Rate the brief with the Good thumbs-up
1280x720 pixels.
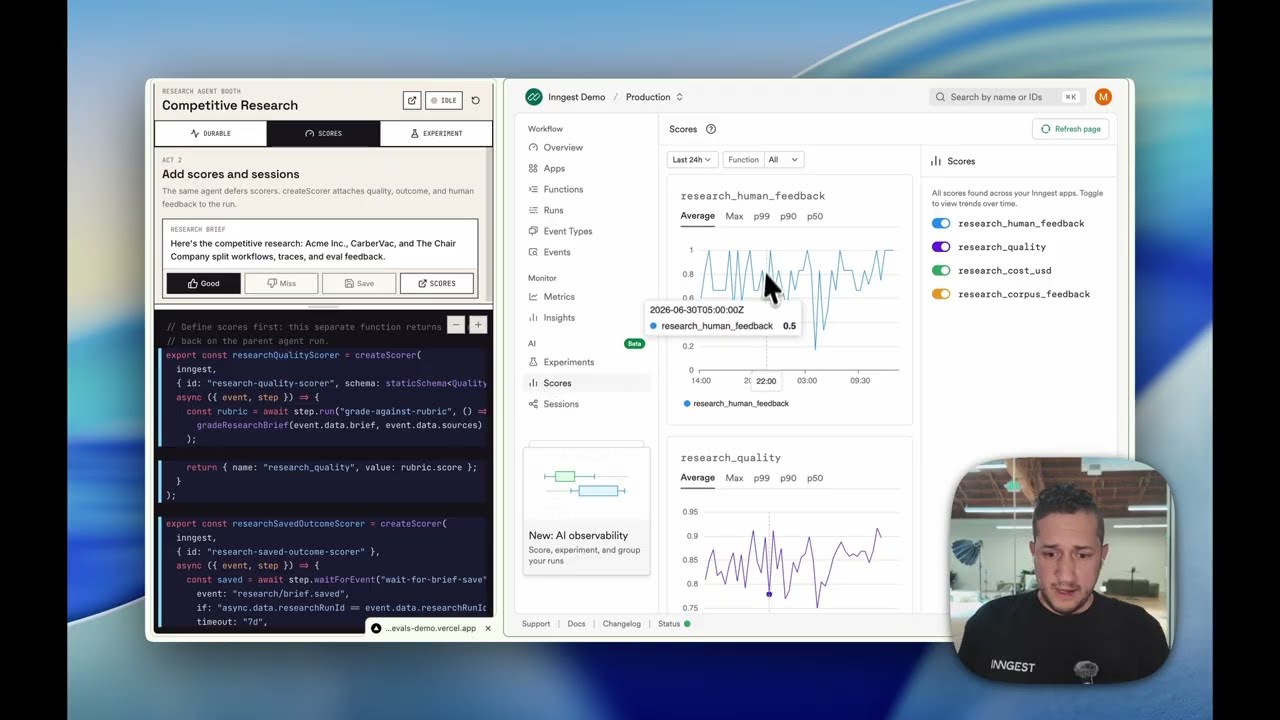(203, 283)
